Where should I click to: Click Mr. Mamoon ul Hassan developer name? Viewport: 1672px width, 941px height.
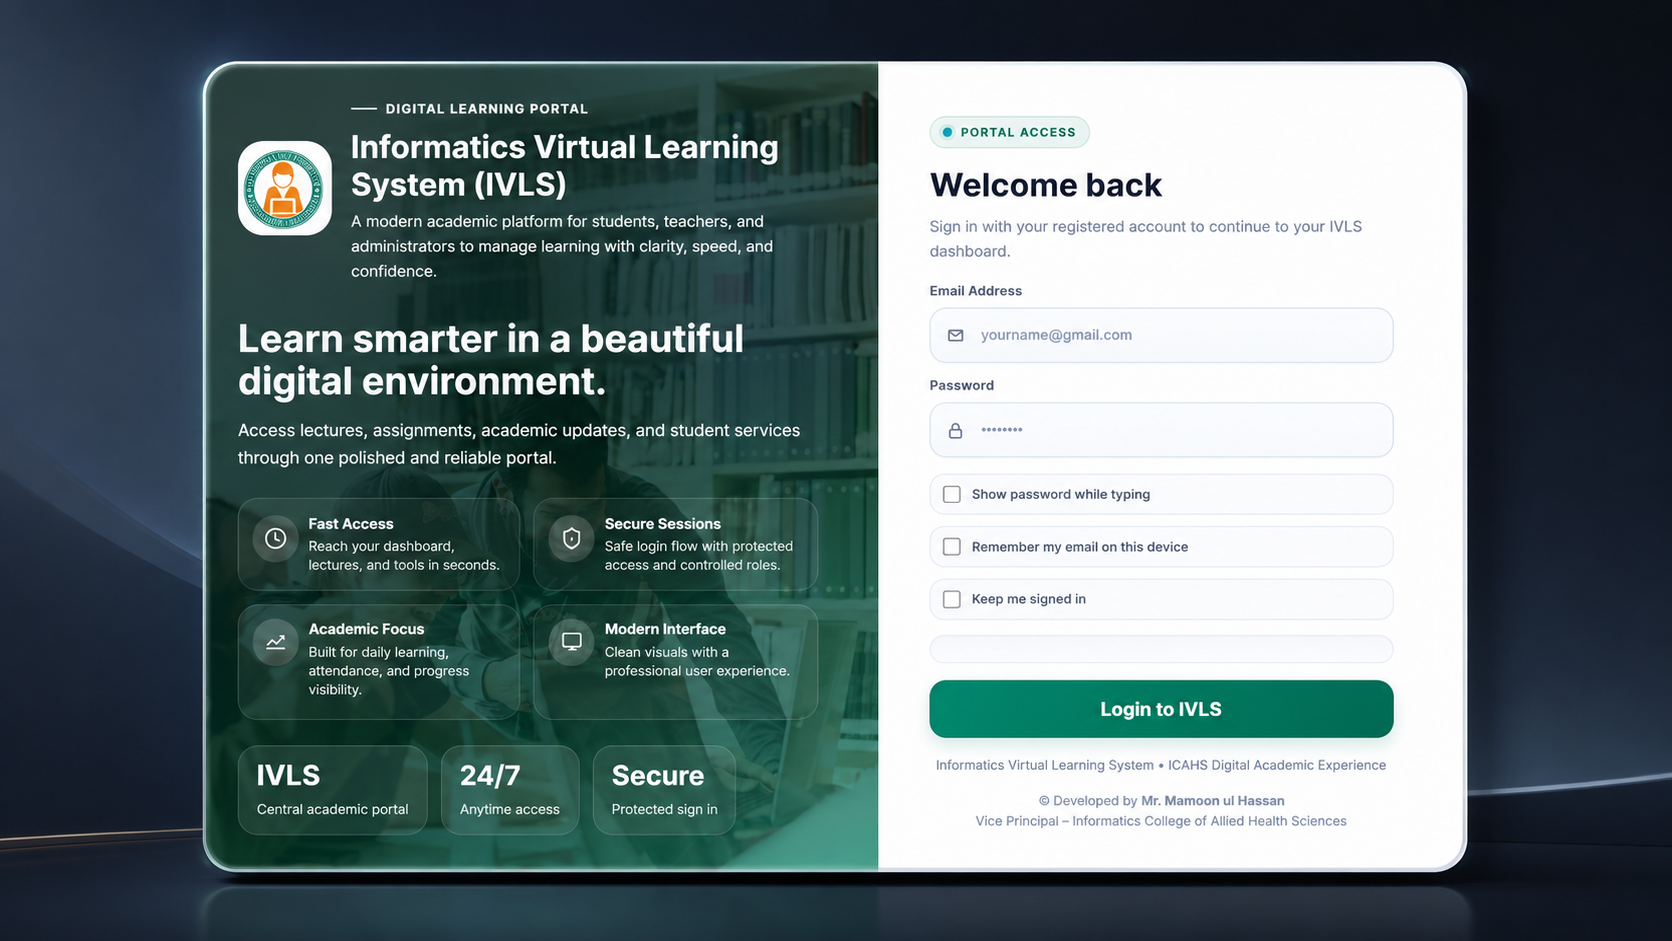pyautogui.click(x=1212, y=801)
